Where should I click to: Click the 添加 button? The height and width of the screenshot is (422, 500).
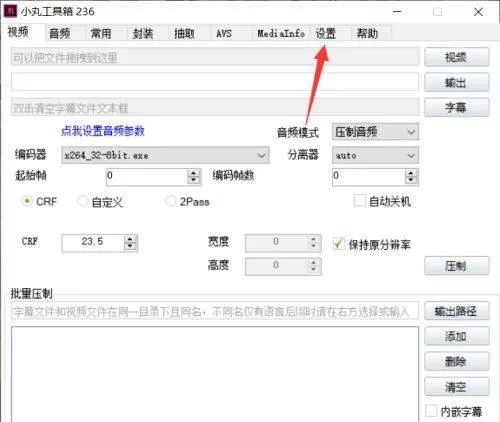click(x=457, y=336)
